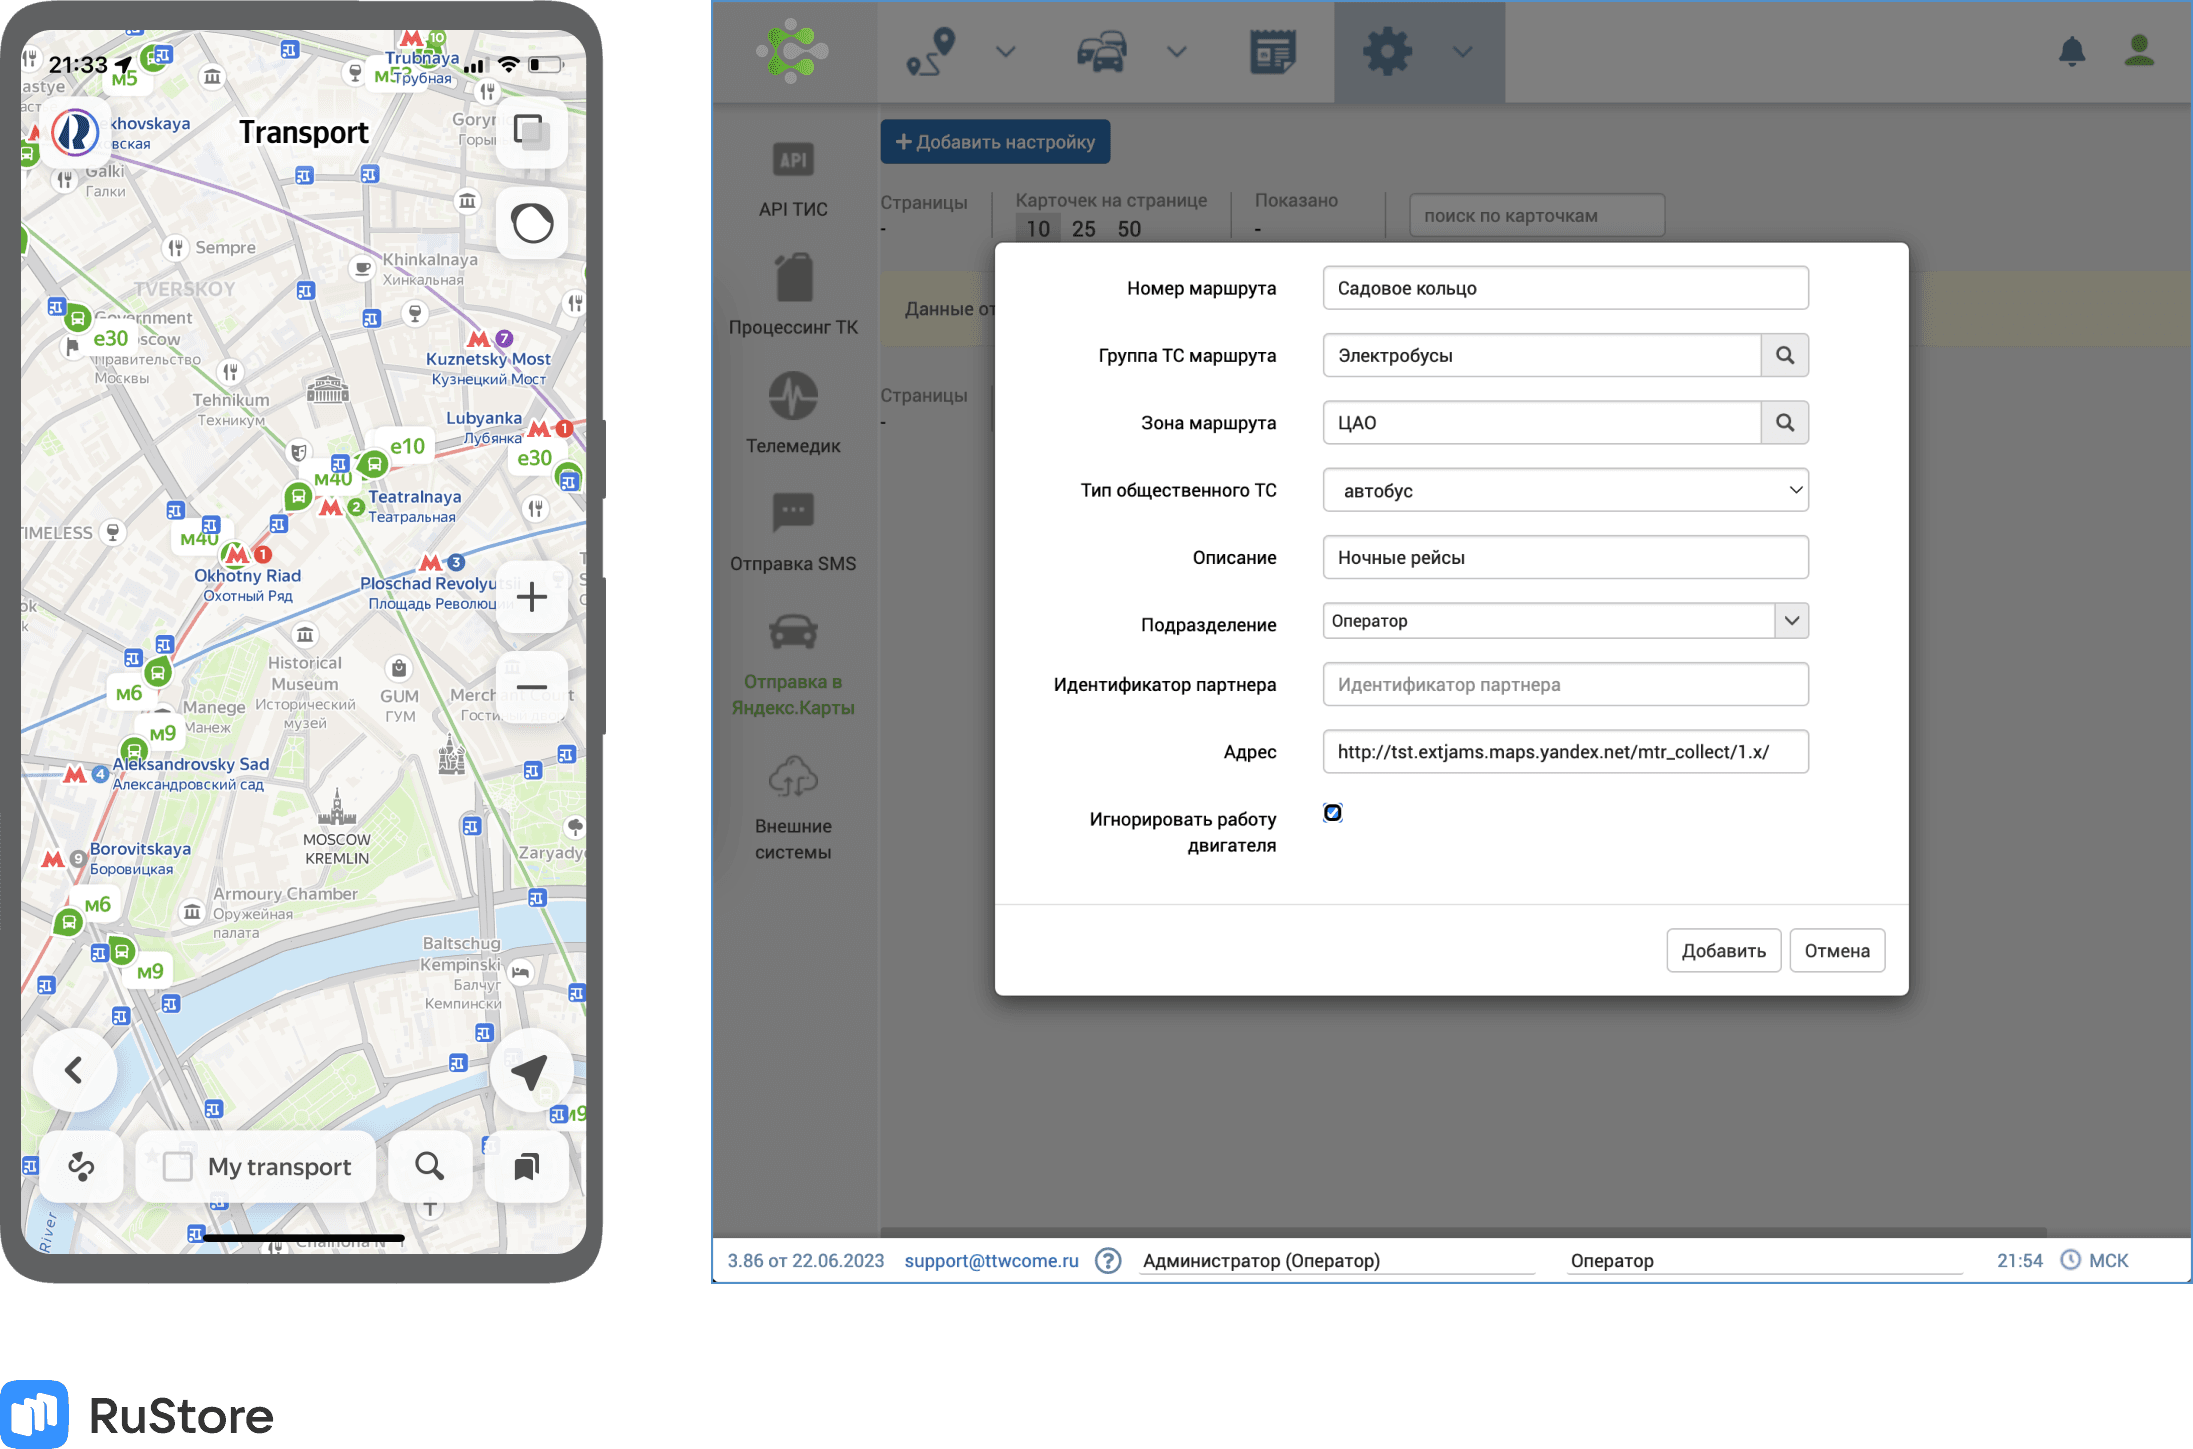Click the reports/calendar icon in toolbar

pyautogui.click(x=1271, y=50)
